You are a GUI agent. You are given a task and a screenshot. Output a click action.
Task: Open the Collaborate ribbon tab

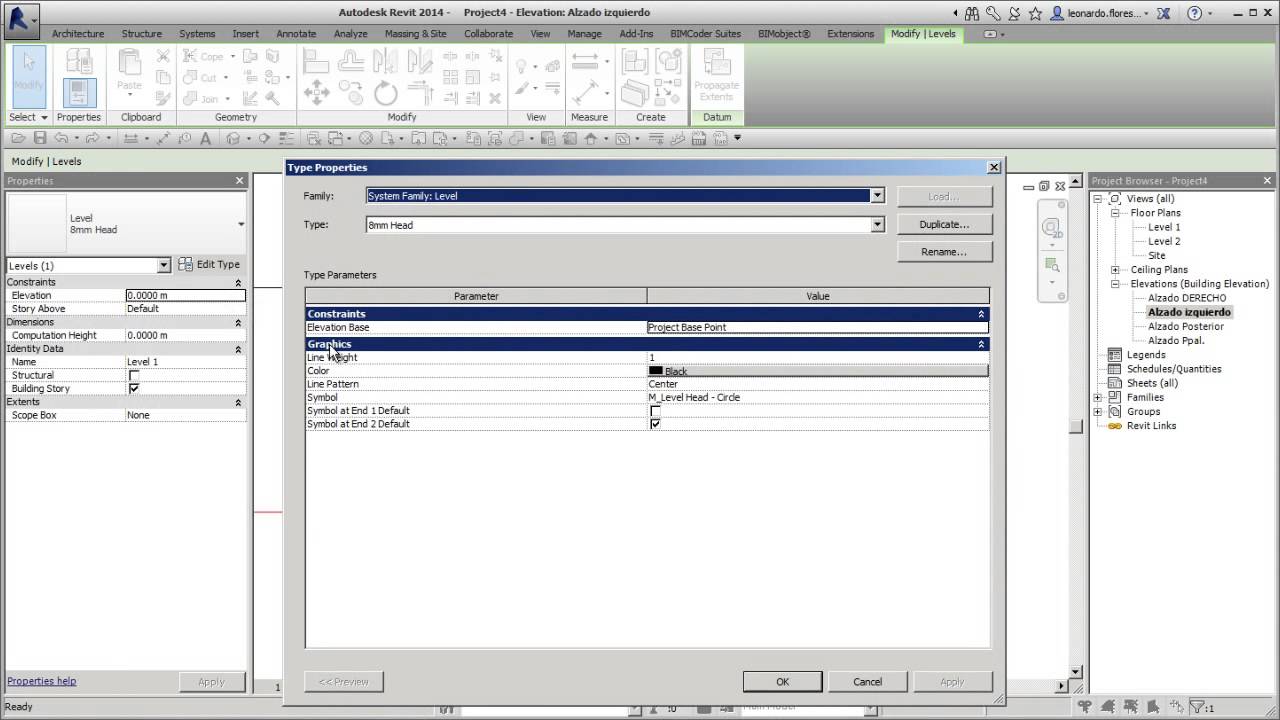(489, 33)
